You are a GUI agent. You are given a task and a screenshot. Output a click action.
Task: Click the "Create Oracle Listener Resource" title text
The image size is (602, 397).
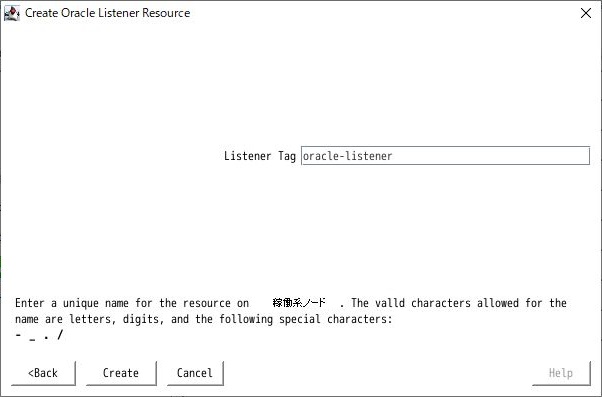coord(108,13)
